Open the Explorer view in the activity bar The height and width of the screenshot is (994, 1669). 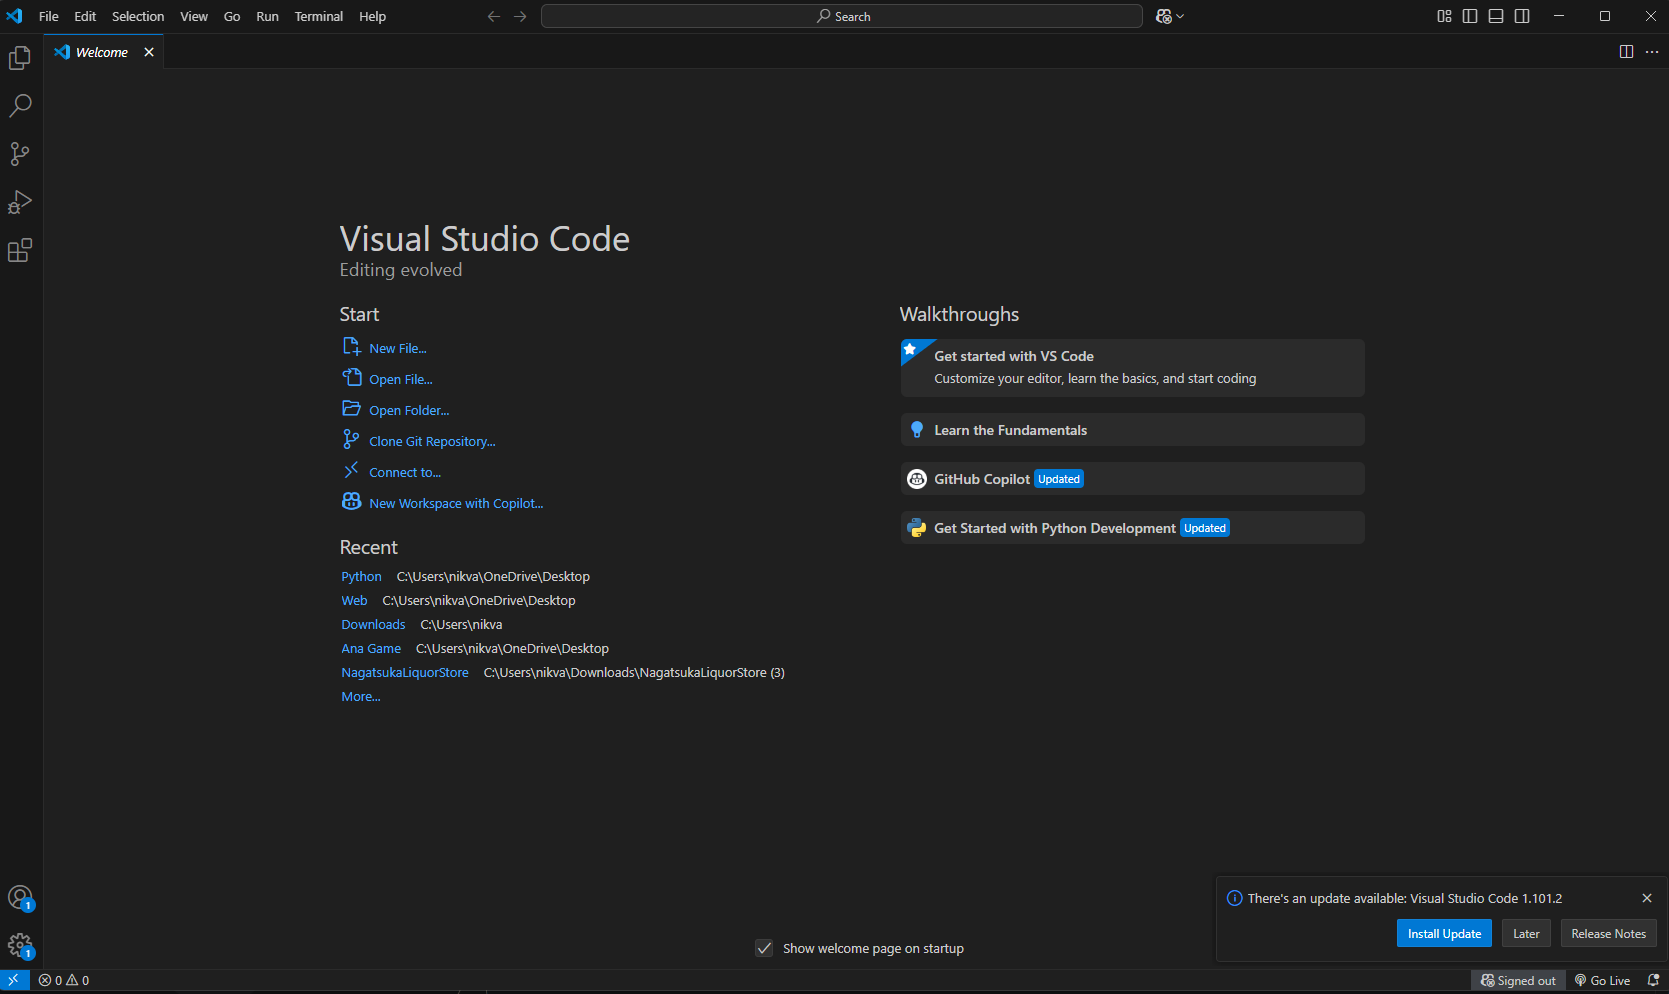(x=20, y=57)
